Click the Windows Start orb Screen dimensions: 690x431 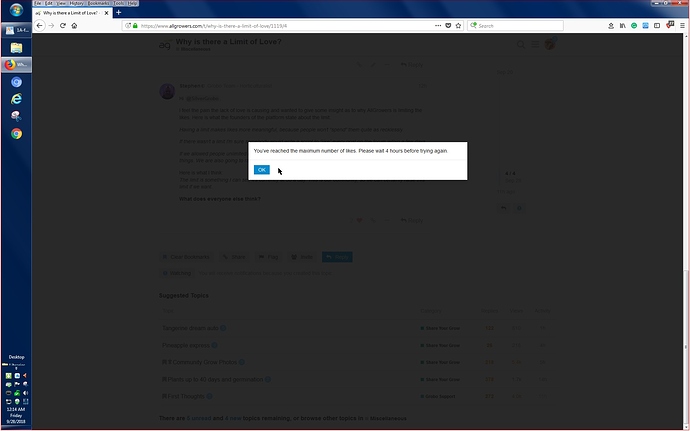click(x=16, y=10)
